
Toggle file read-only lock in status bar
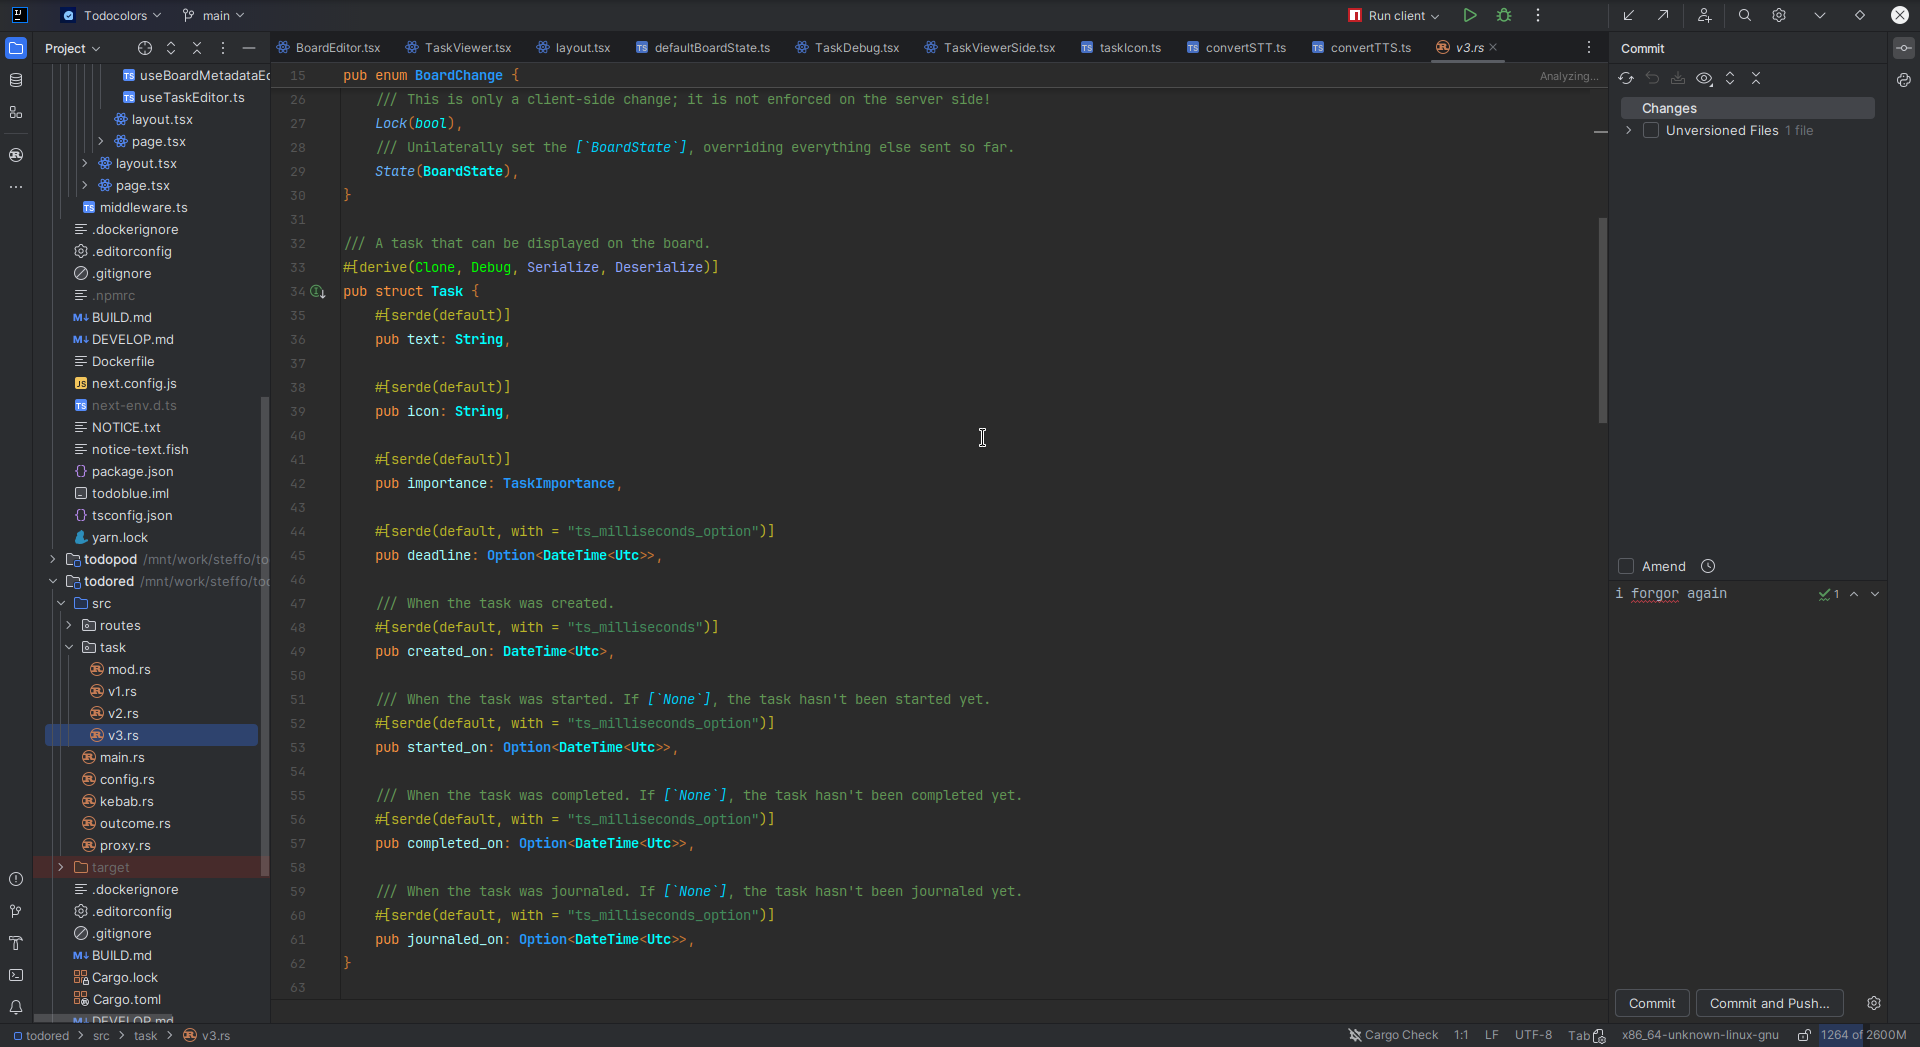pyautogui.click(x=1804, y=1035)
